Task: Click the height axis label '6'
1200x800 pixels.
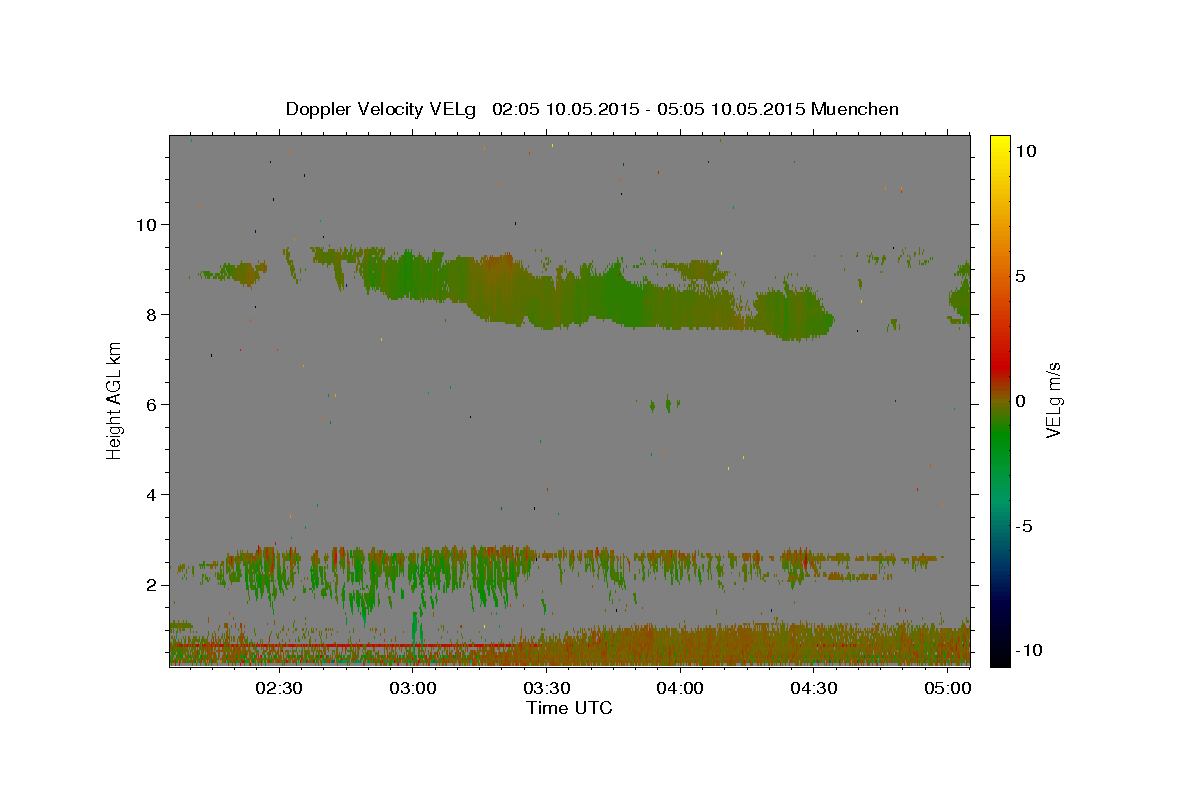Action: [152, 404]
